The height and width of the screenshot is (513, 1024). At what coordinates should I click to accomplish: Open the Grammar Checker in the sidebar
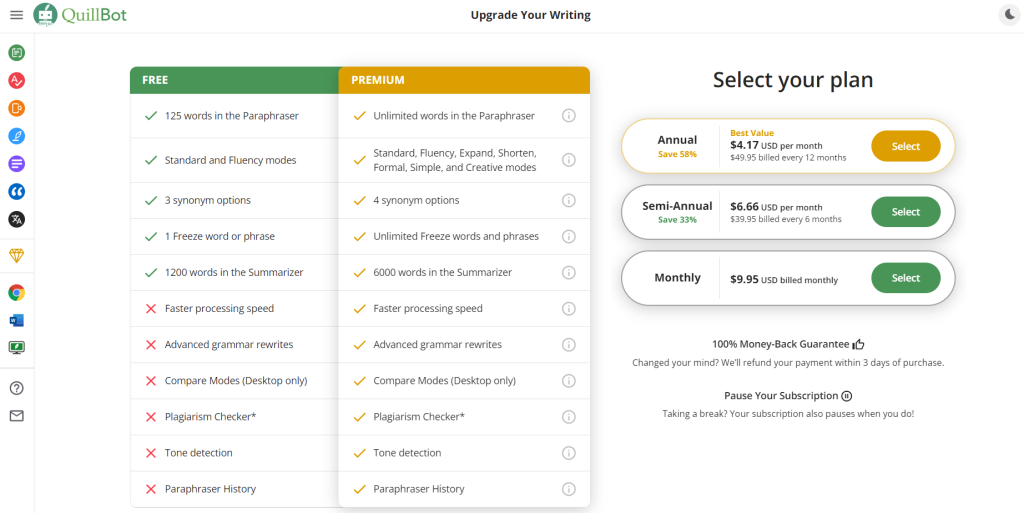click(x=16, y=80)
